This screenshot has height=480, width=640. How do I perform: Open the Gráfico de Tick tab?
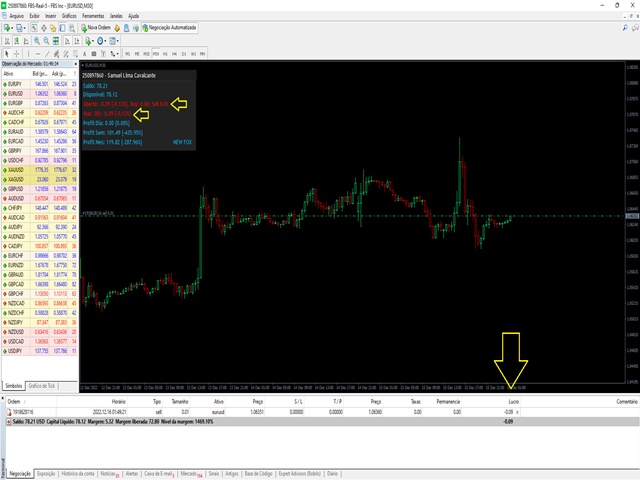[43, 385]
